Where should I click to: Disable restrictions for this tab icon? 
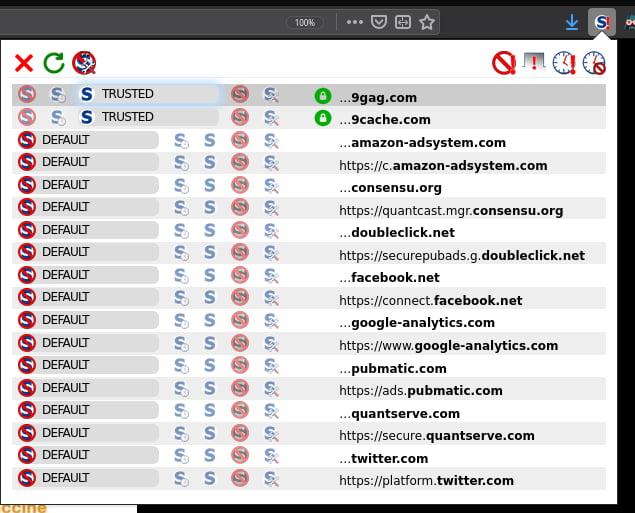534,62
